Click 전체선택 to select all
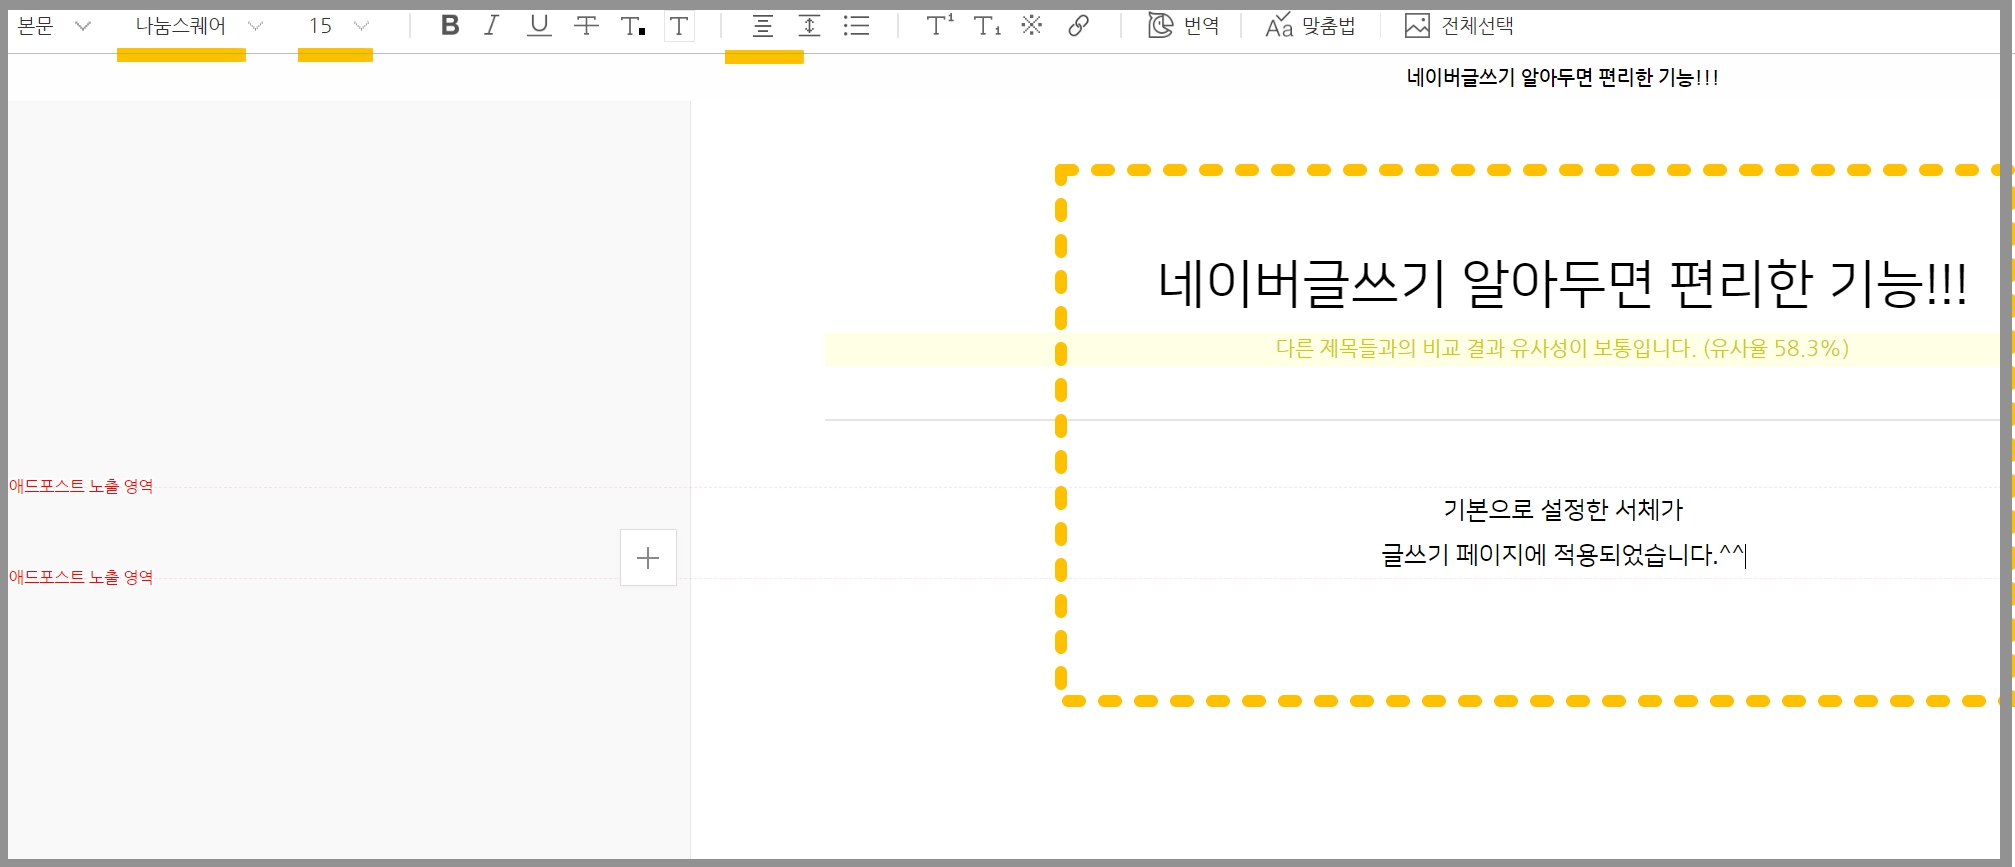Viewport: 2015px width, 867px height. click(x=1459, y=26)
